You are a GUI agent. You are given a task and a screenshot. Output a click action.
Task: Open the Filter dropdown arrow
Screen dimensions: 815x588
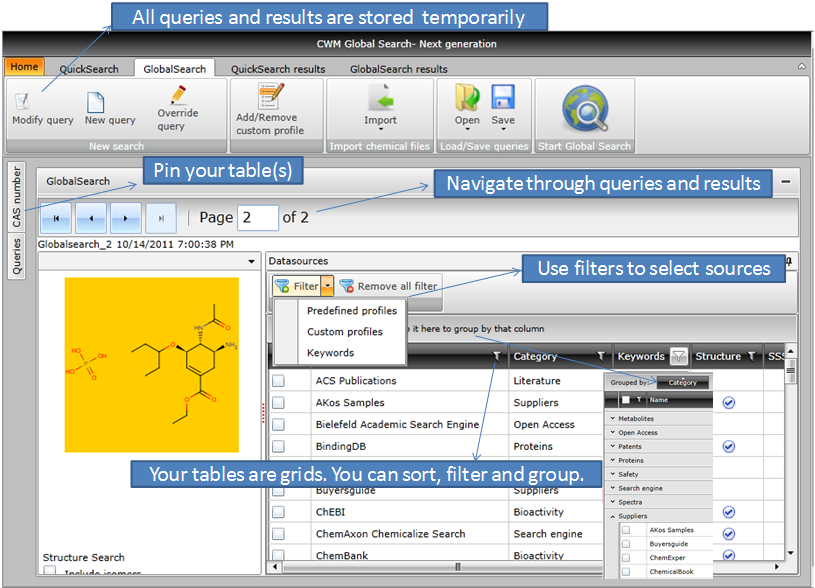pos(327,286)
